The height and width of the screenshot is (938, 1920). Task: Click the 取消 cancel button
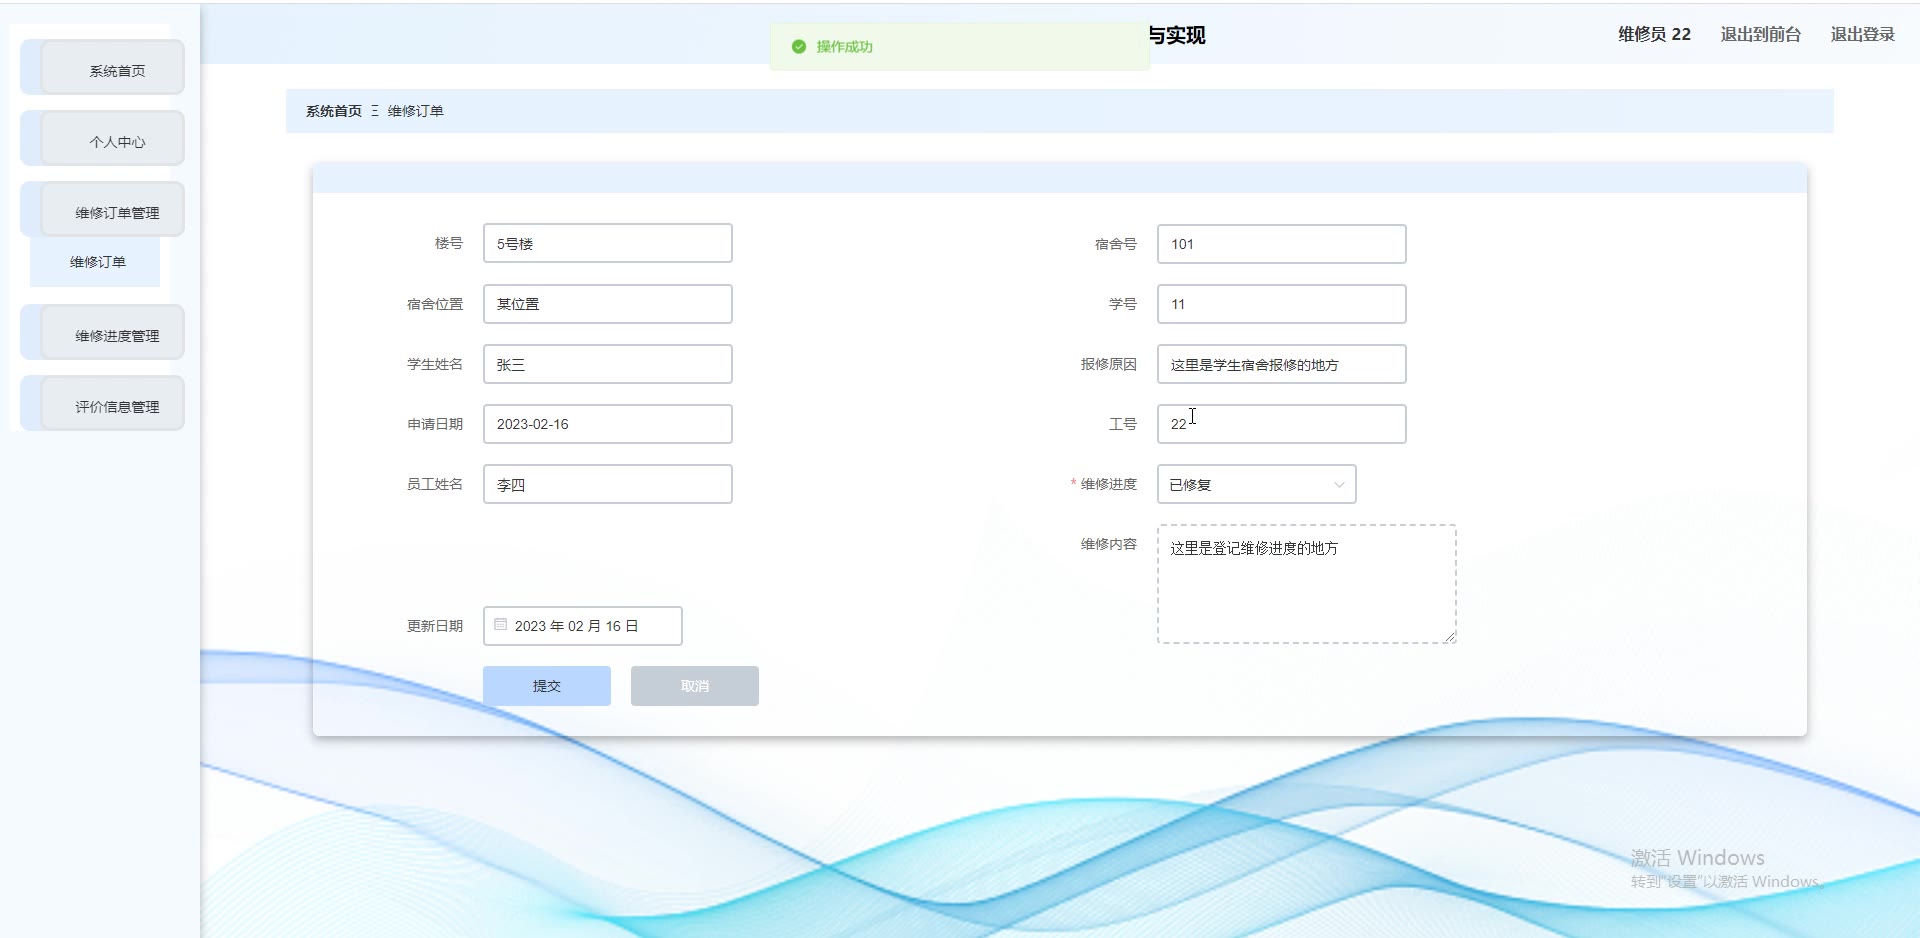tap(695, 686)
